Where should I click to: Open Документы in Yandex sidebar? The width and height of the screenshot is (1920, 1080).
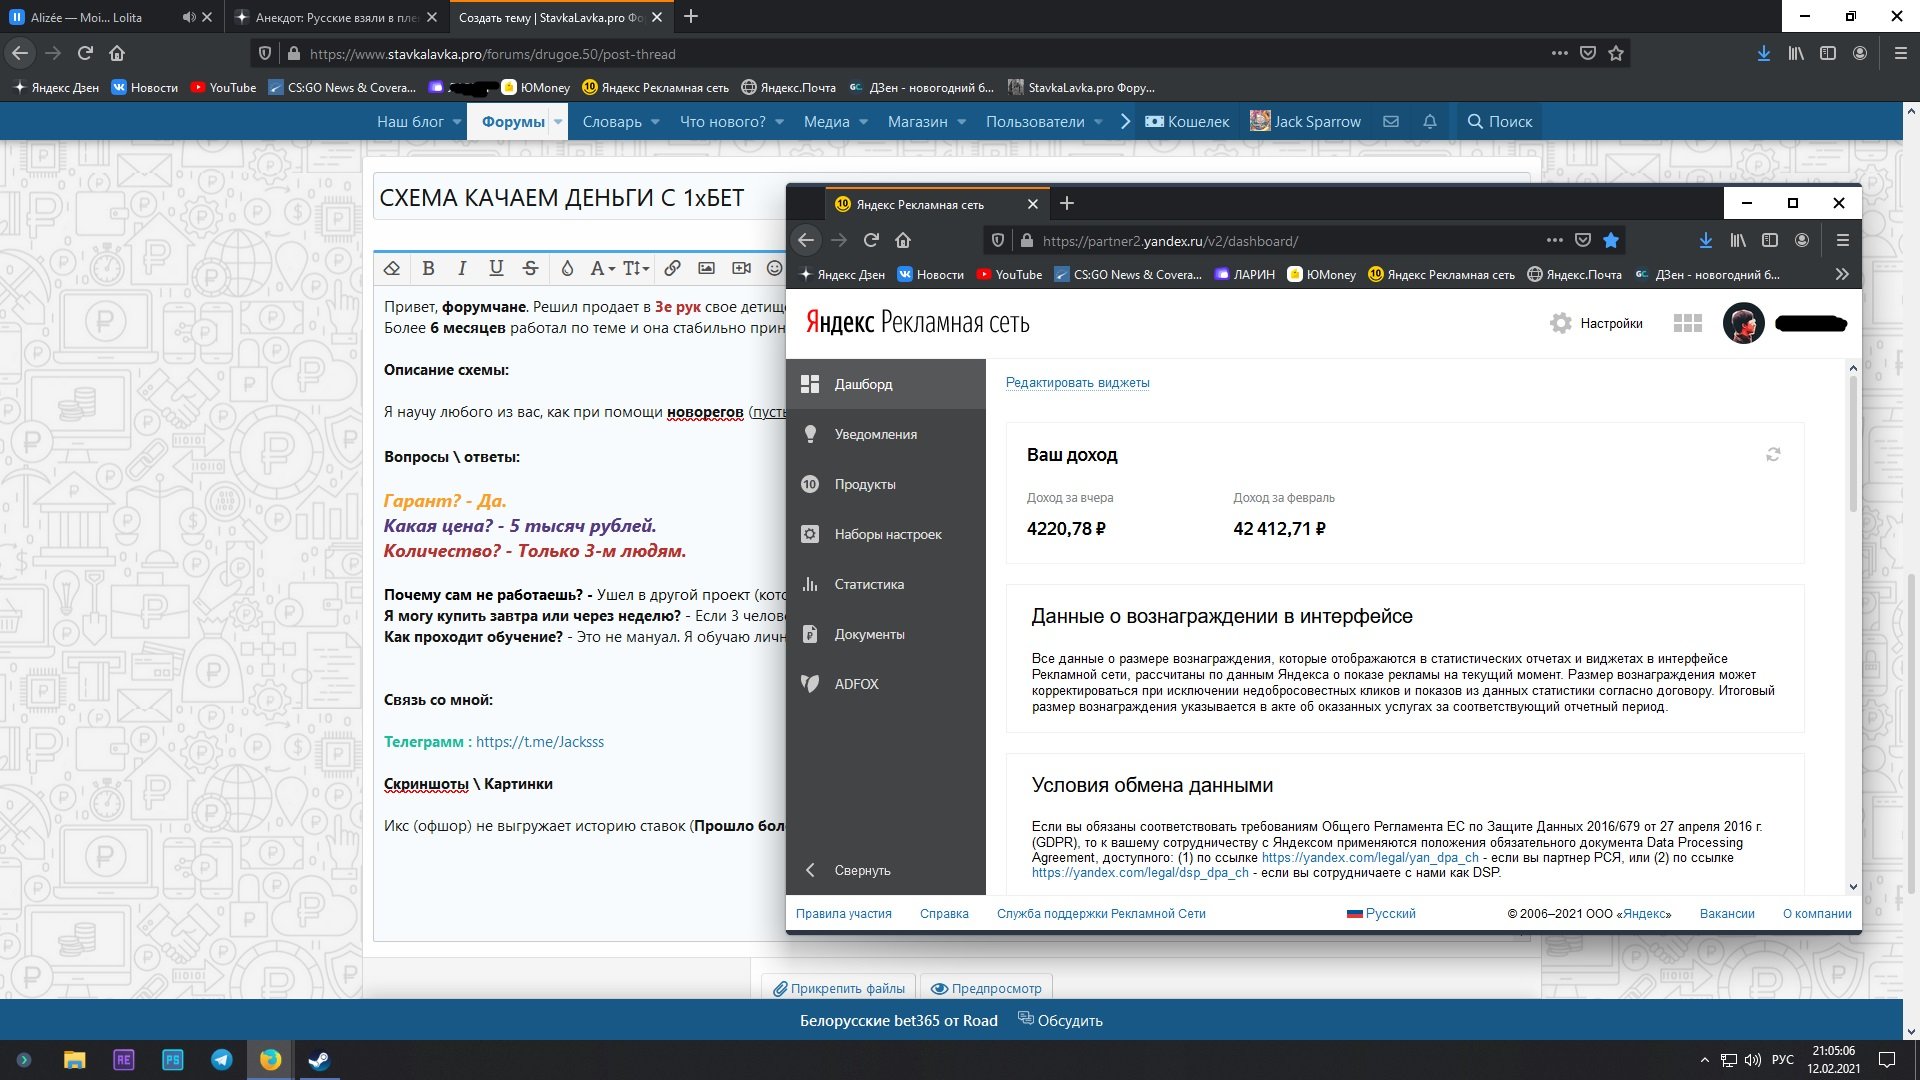(886, 634)
